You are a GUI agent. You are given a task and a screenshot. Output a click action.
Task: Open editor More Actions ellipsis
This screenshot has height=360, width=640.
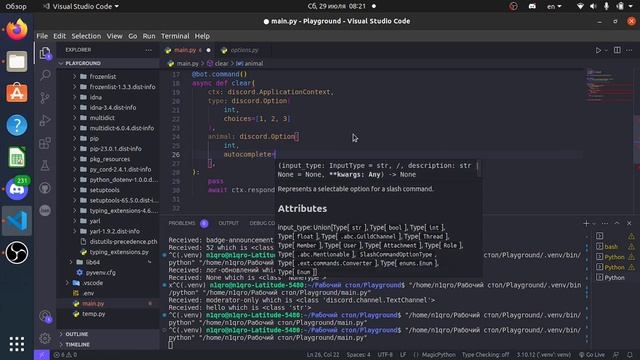point(629,50)
